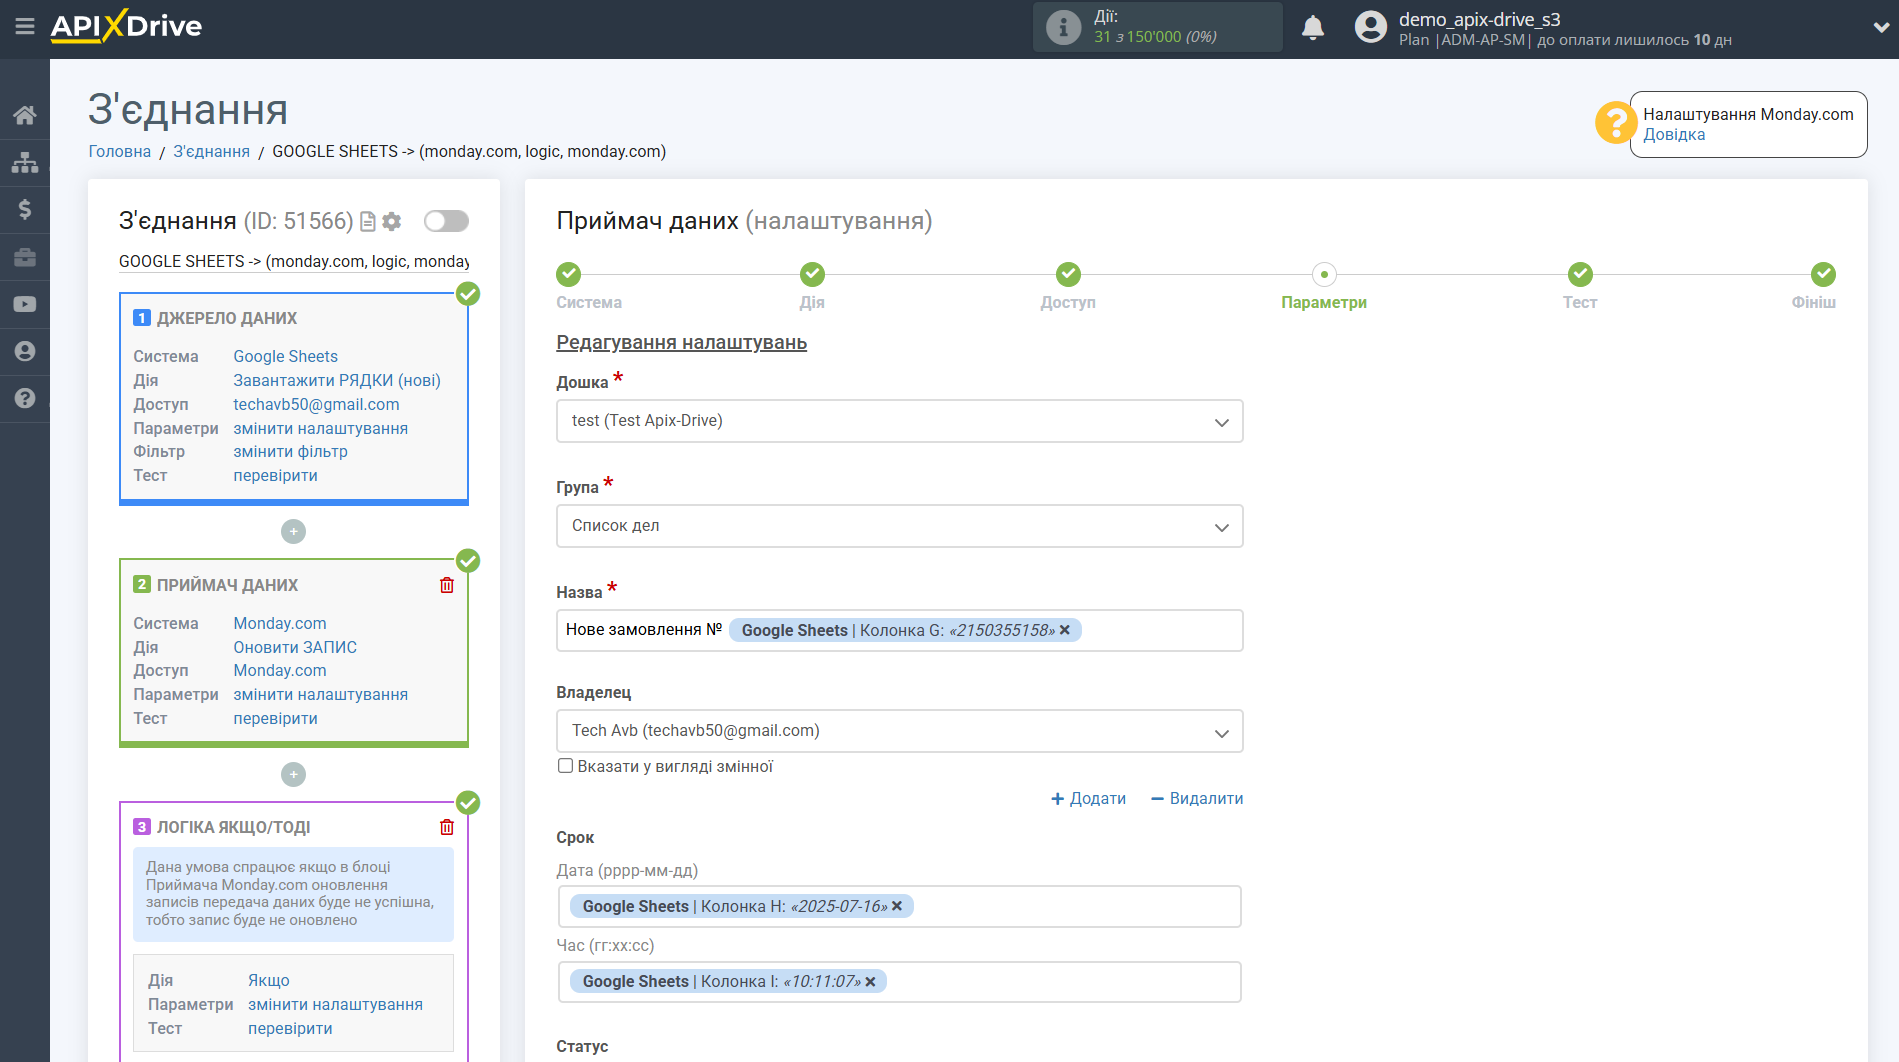The image size is (1899, 1062).
Task: Click the APIXDrive logo
Action: 126,26
